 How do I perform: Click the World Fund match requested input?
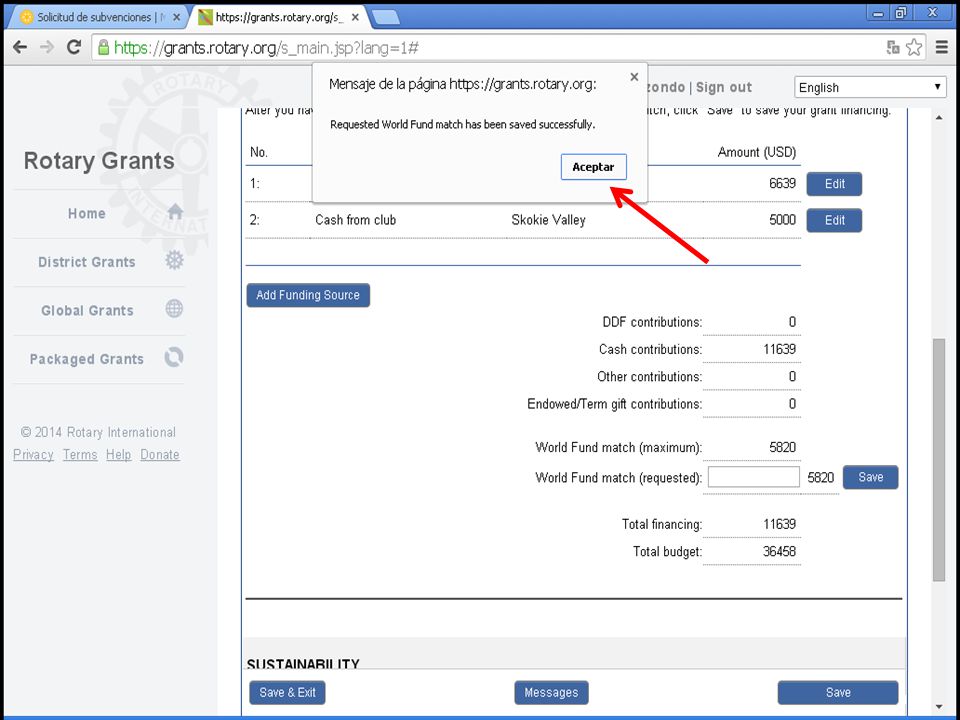tap(754, 477)
